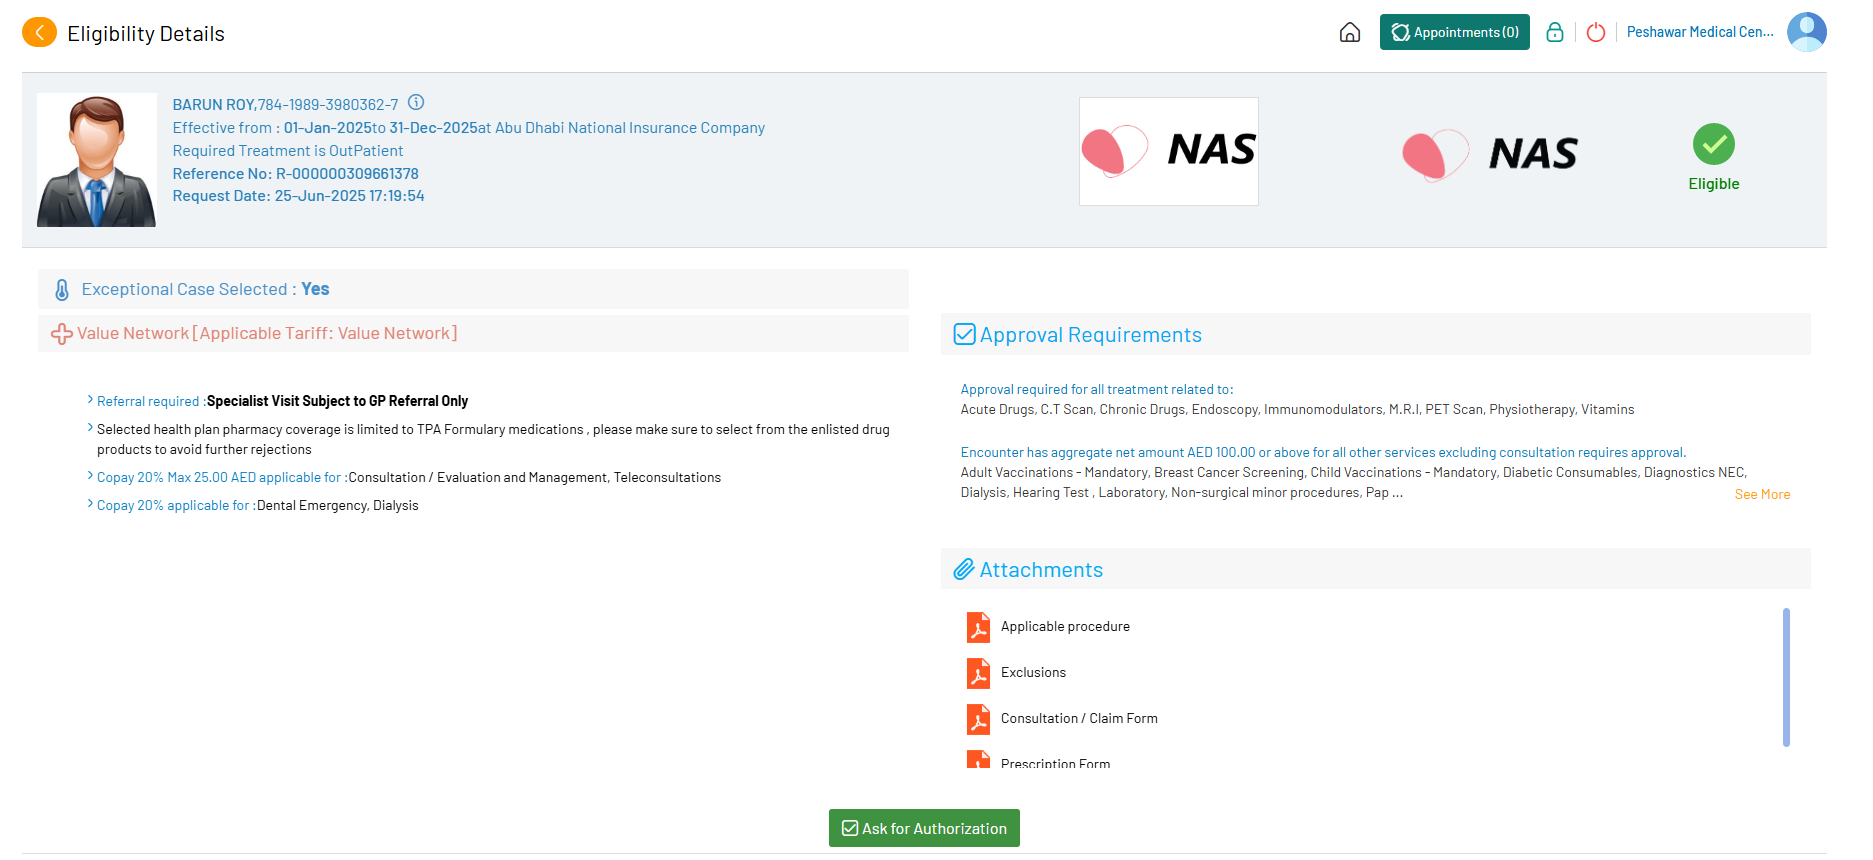The width and height of the screenshot is (1873, 860).
Task: Click the patient name BARUN ROY
Action: point(213,105)
